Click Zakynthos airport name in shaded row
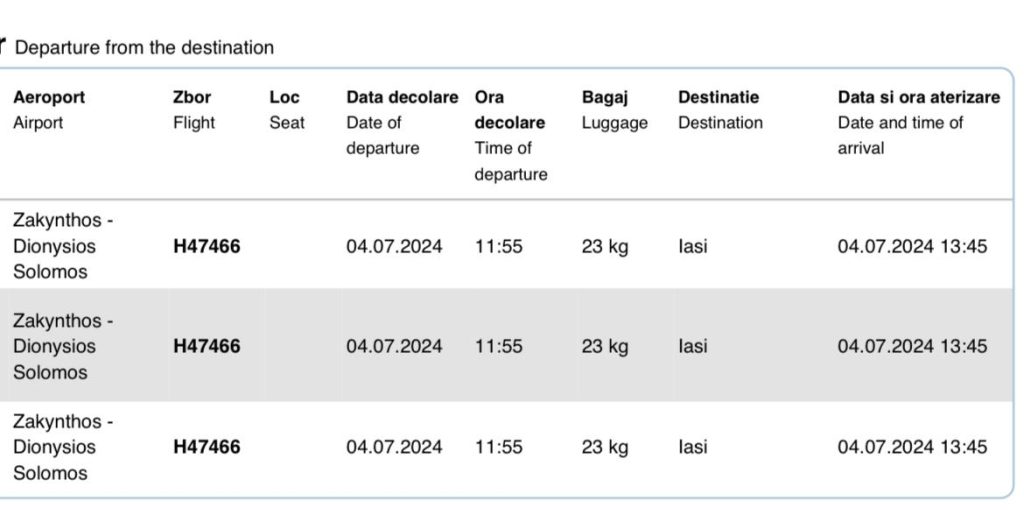This screenshot has height=515, width=1024. point(63,346)
